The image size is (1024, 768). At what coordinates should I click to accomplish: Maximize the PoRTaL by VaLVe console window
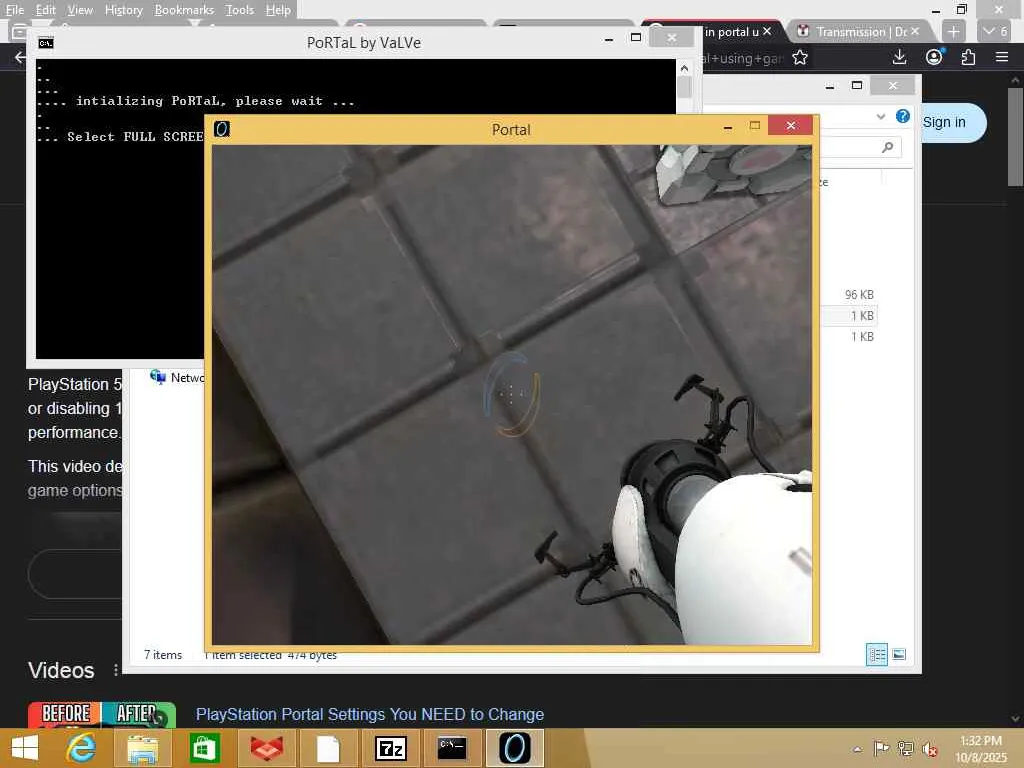pyautogui.click(x=635, y=38)
